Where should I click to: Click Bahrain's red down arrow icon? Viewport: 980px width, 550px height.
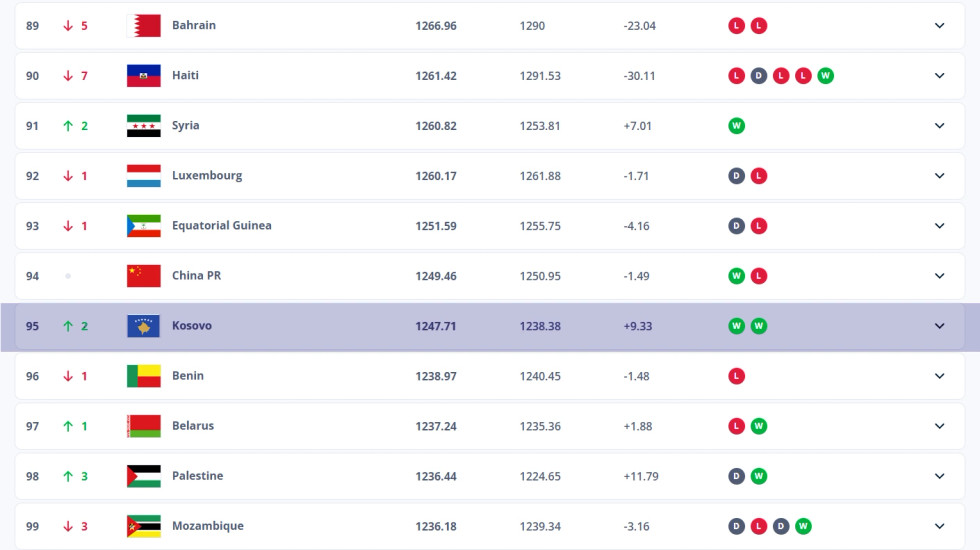(x=68, y=26)
